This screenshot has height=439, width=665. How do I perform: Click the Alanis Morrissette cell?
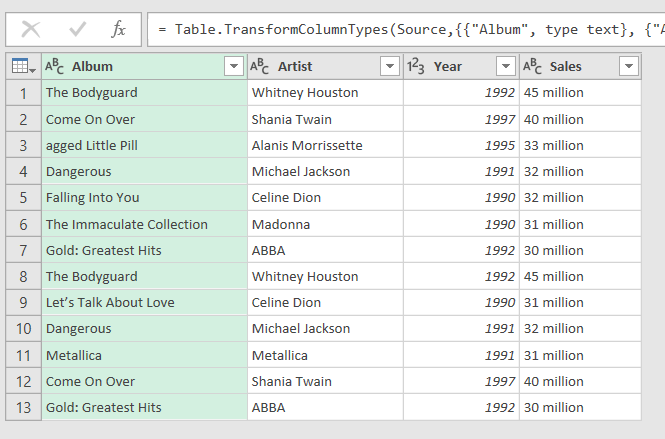[325, 145]
